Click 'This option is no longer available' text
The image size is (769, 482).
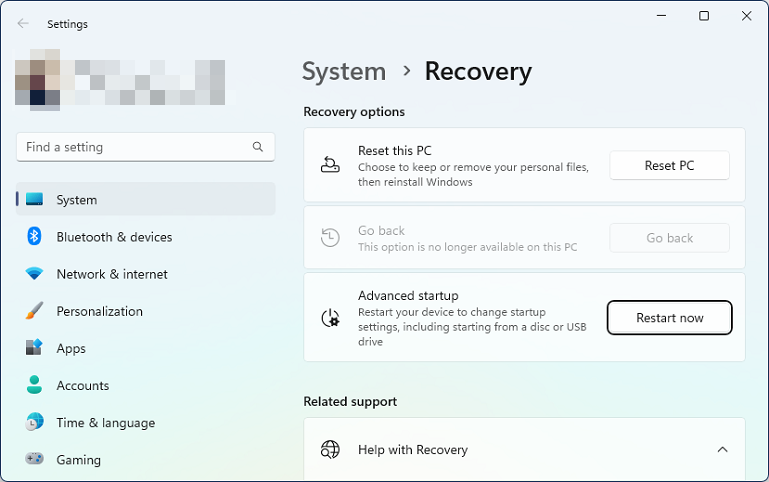[467, 247]
